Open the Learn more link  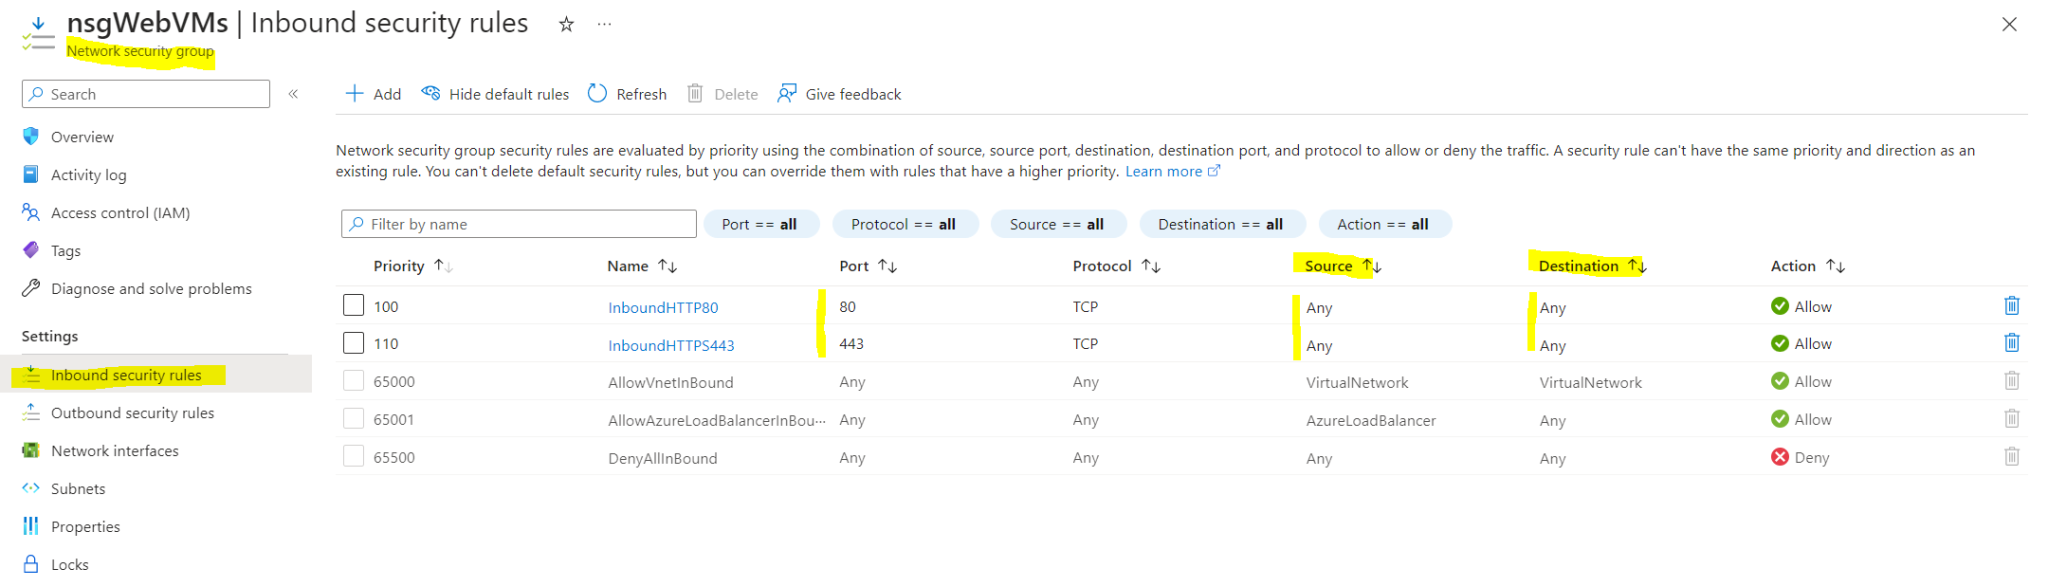point(1172,172)
